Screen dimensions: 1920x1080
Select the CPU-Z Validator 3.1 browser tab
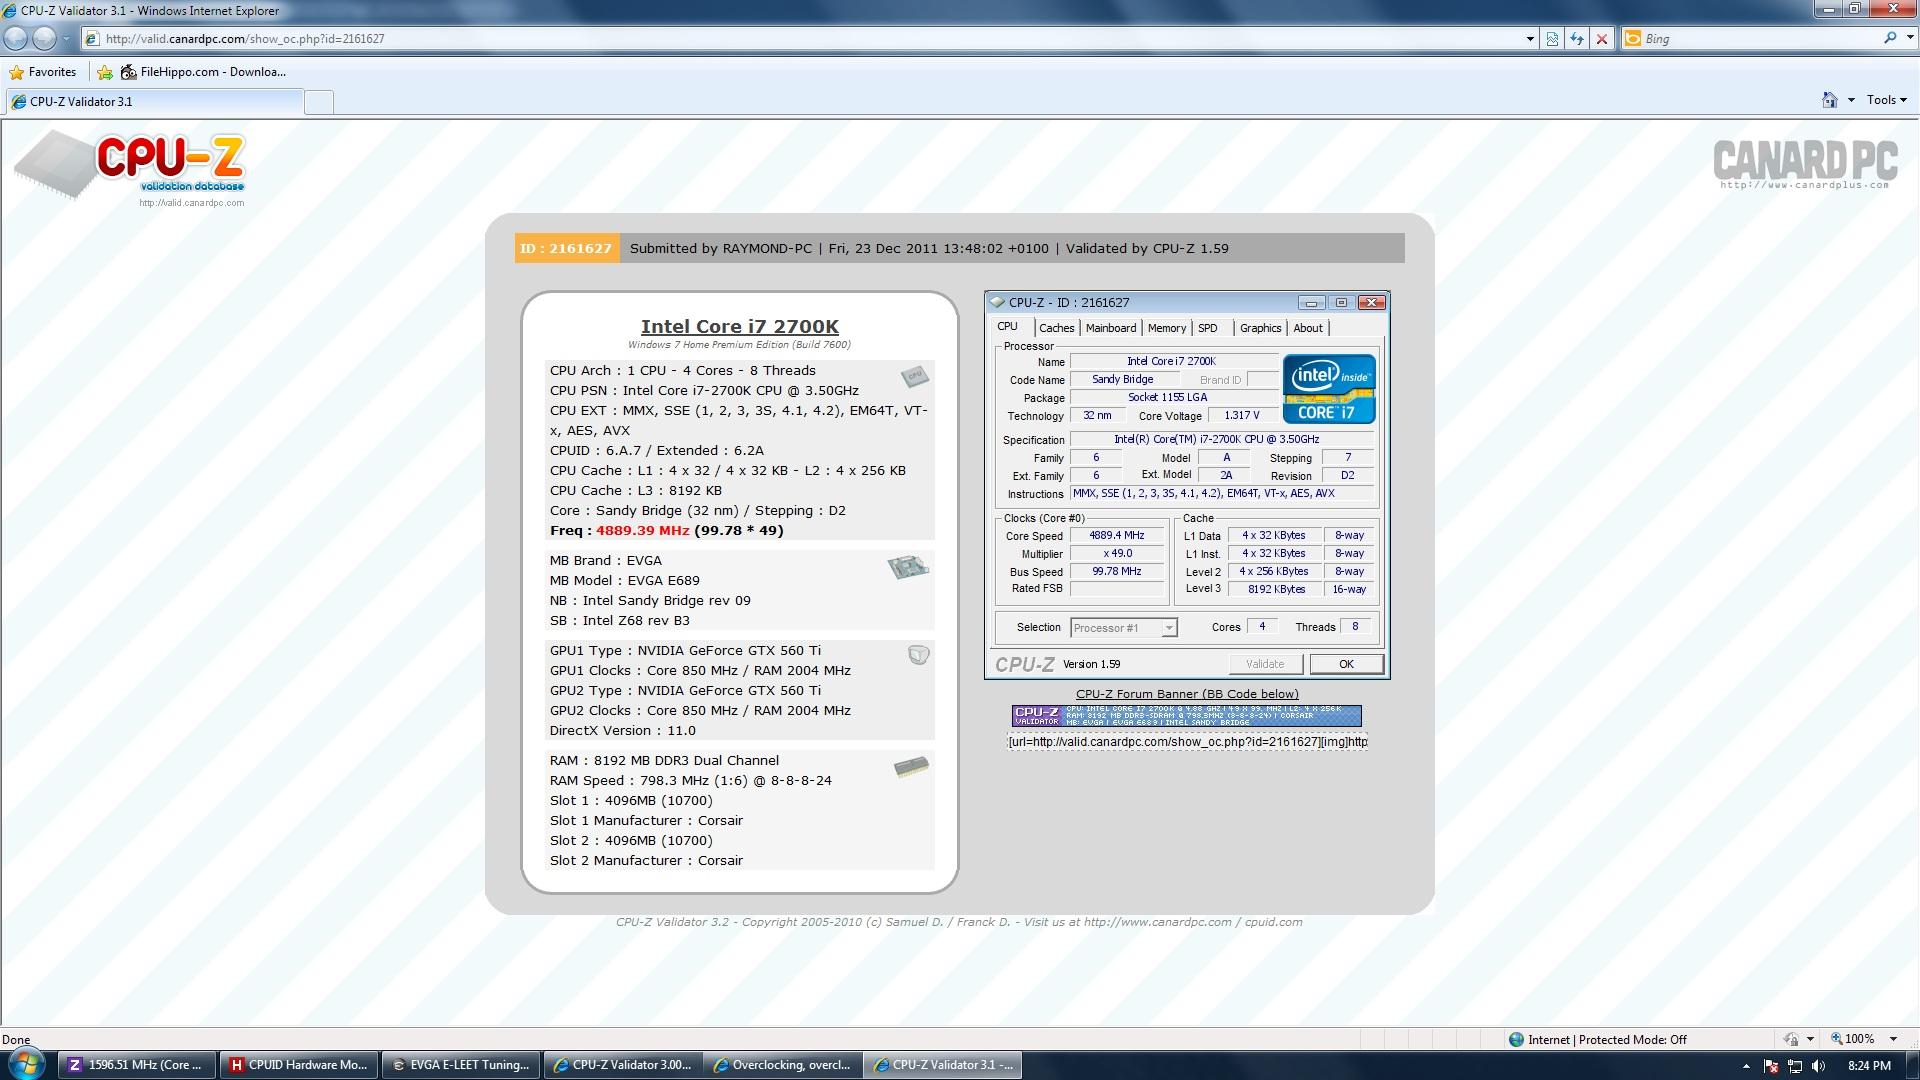[154, 102]
